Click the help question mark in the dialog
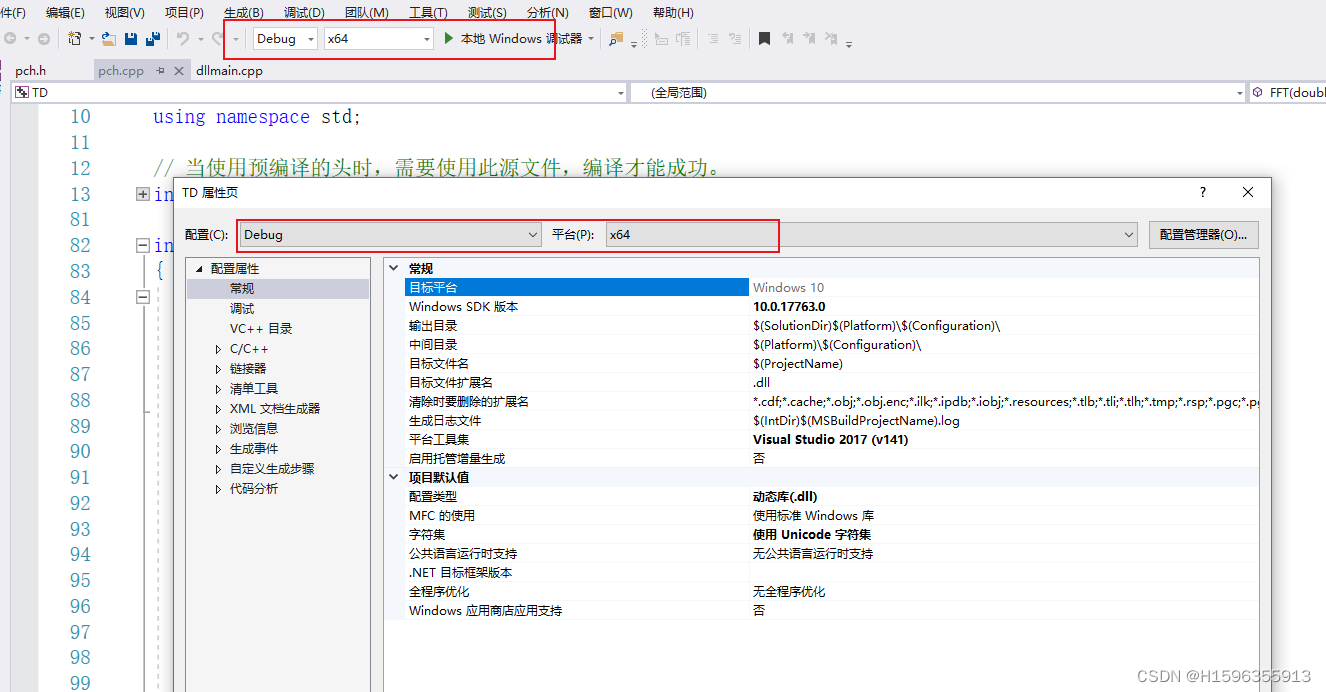 (x=1202, y=192)
